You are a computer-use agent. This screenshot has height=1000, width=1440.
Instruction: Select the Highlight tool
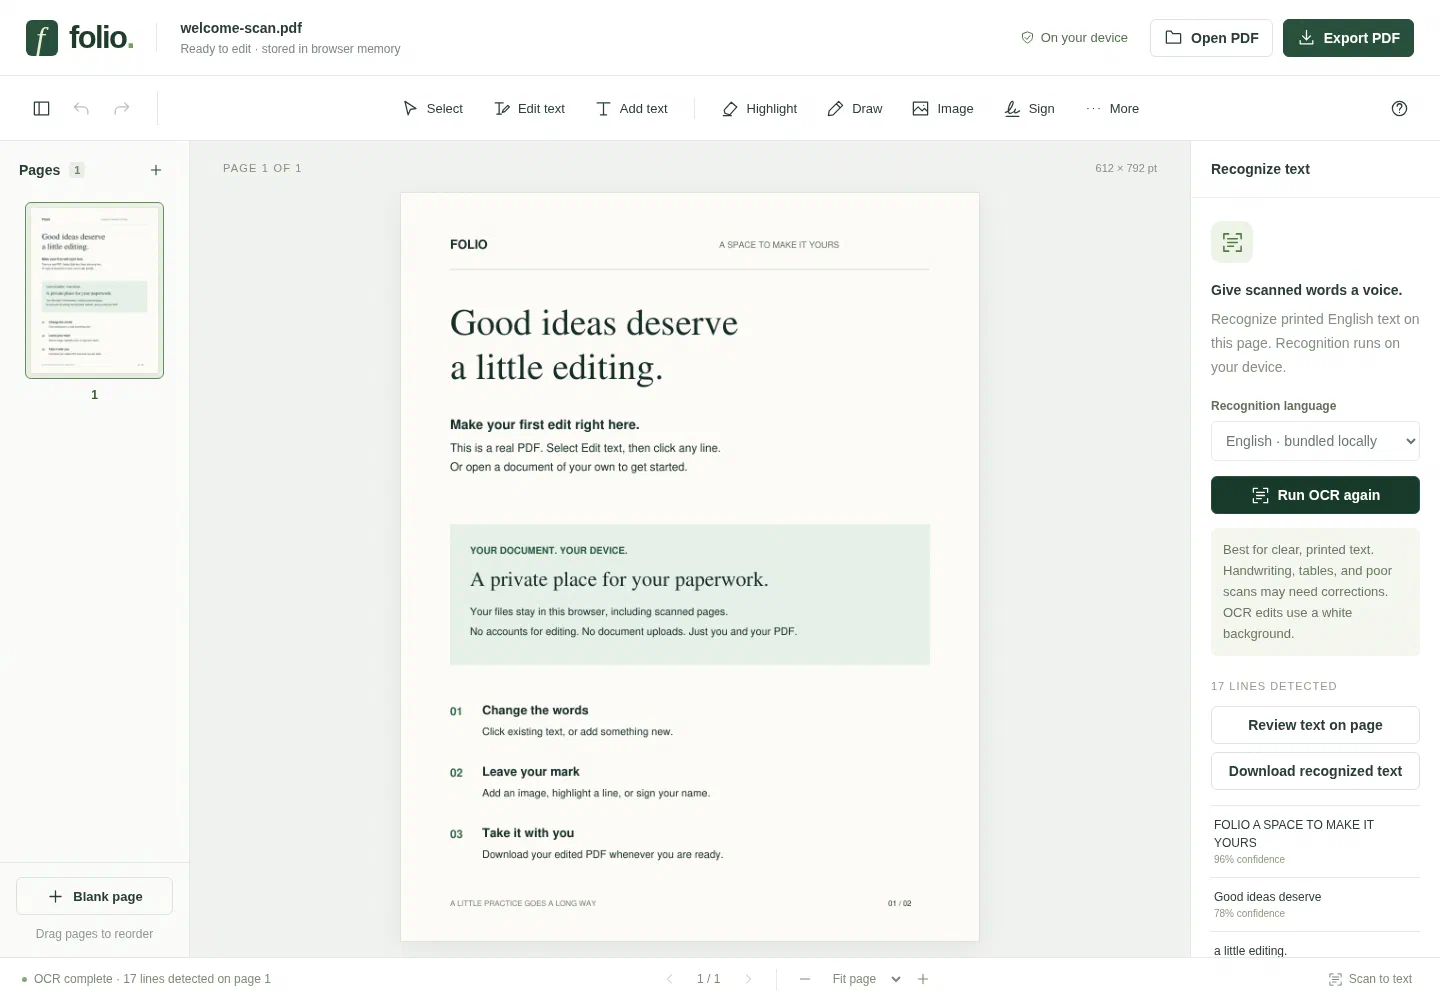(760, 108)
